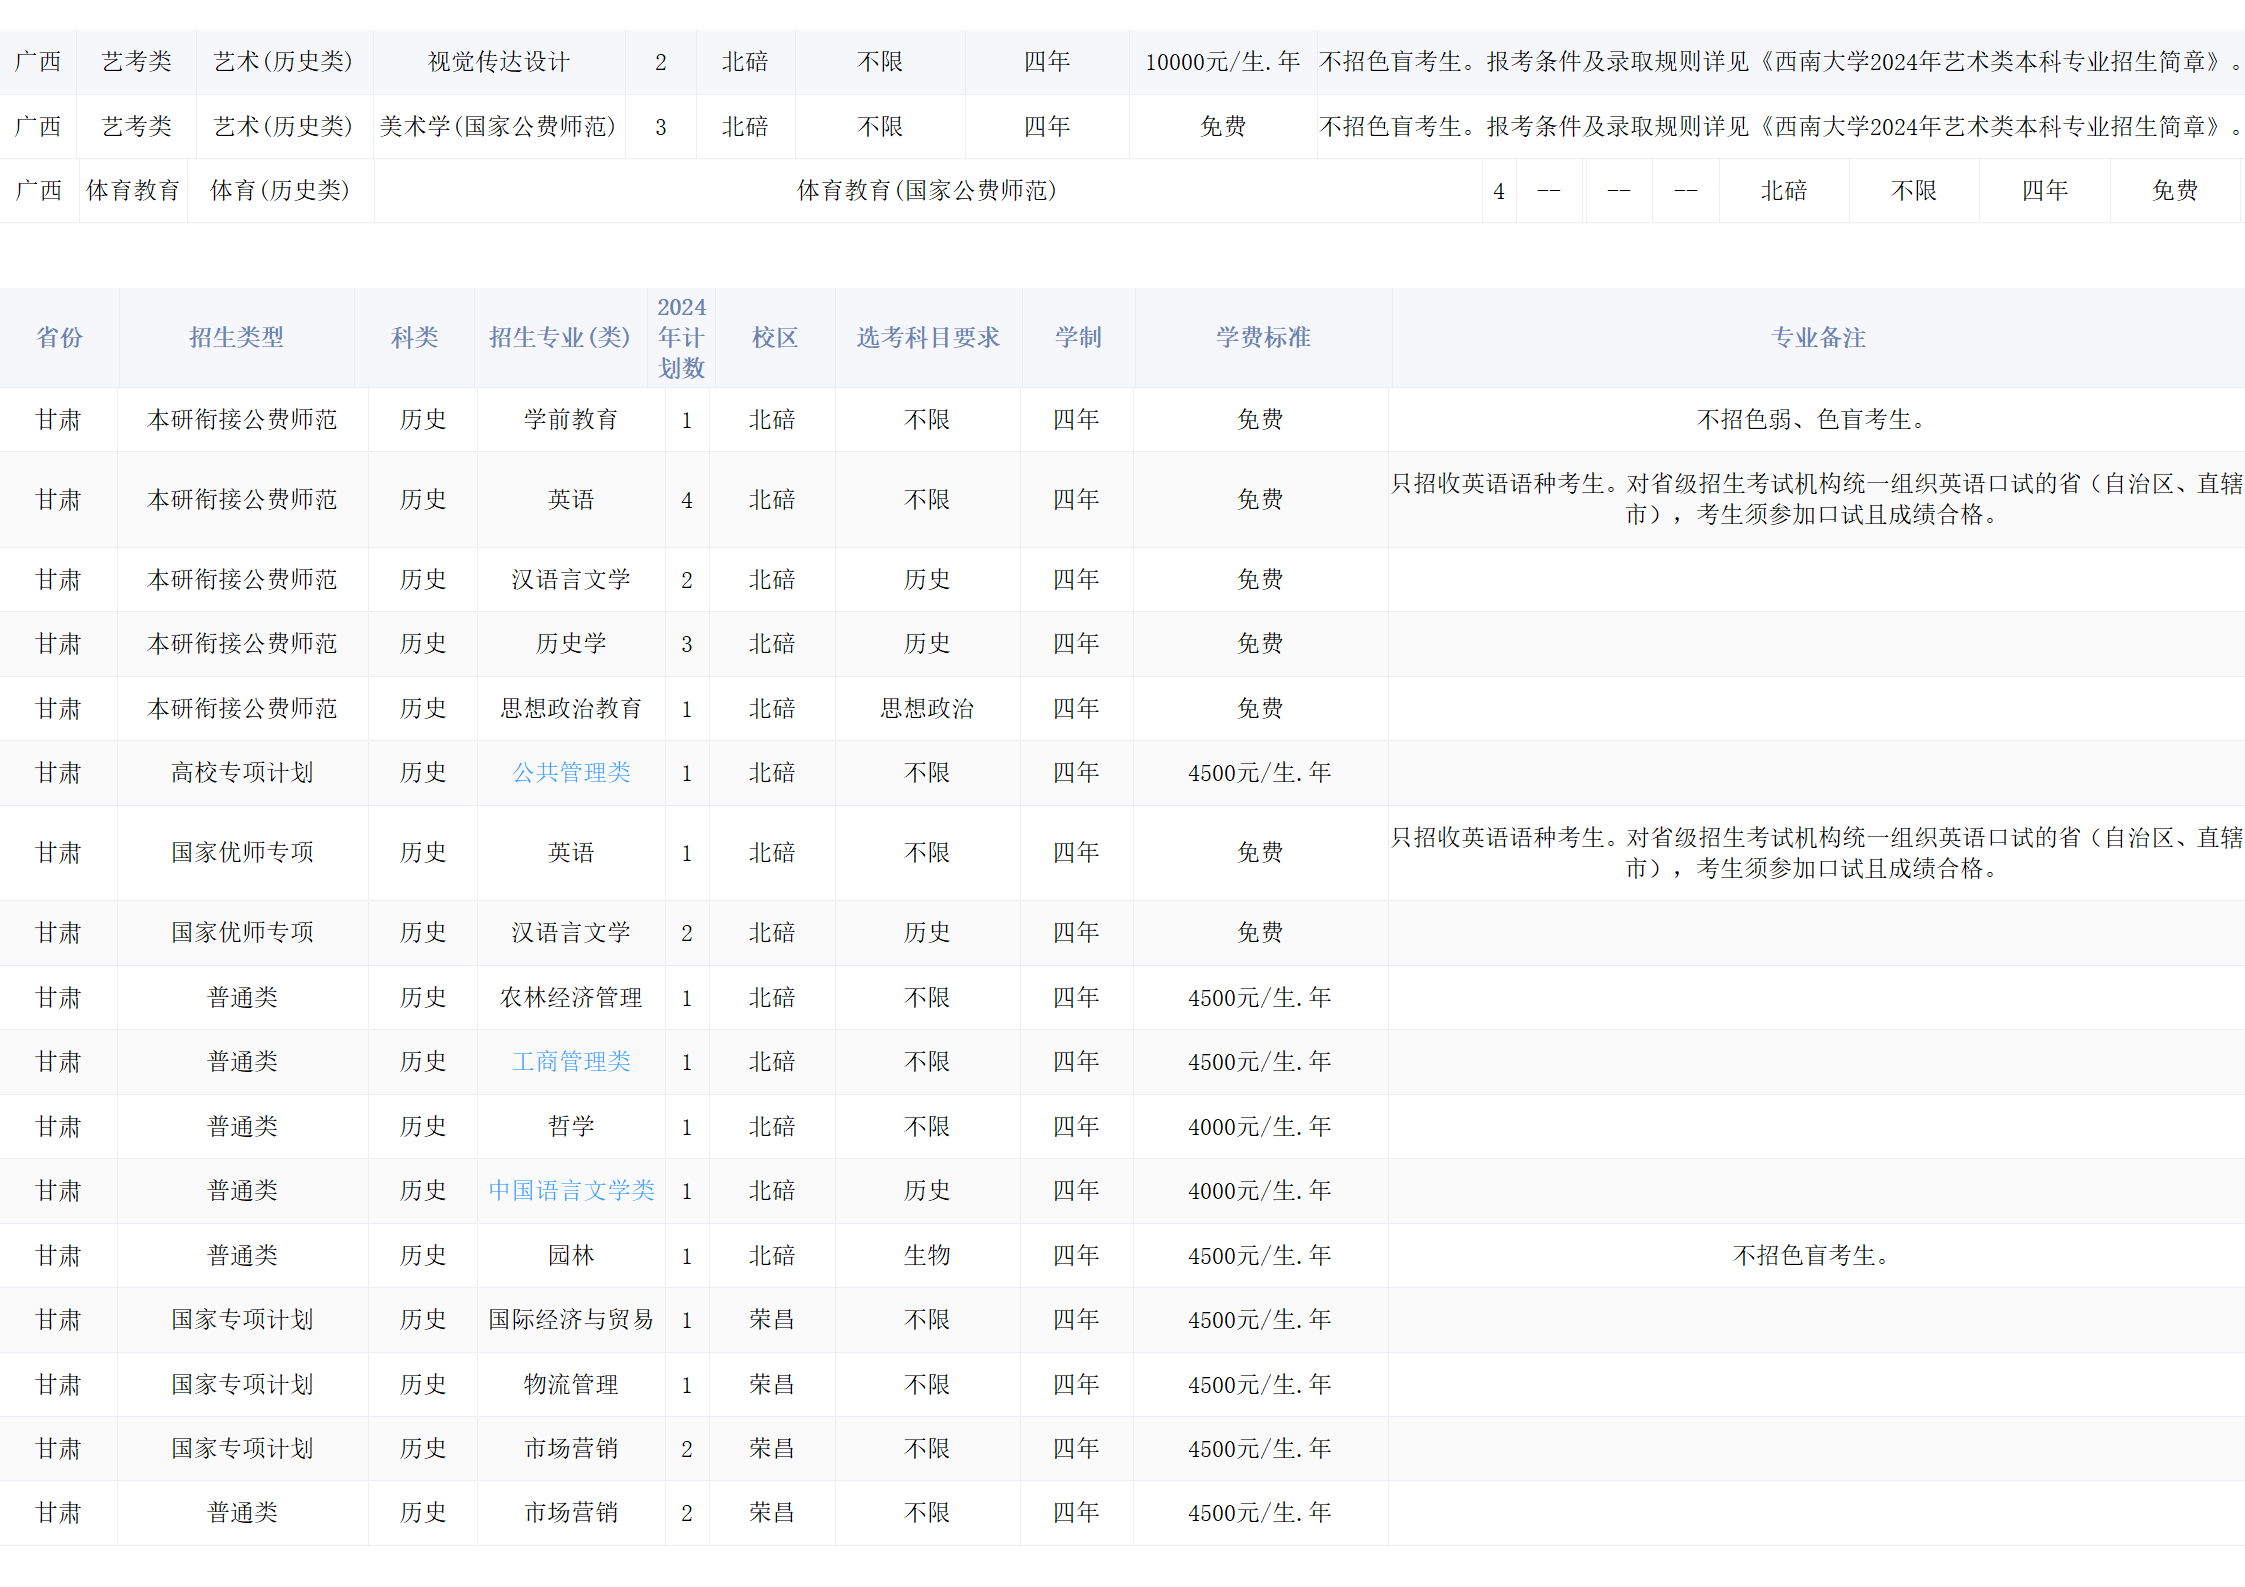The height and width of the screenshot is (1587, 2245).
Task: Click the 专业备注 column header
Action: (x=1818, y=338)
